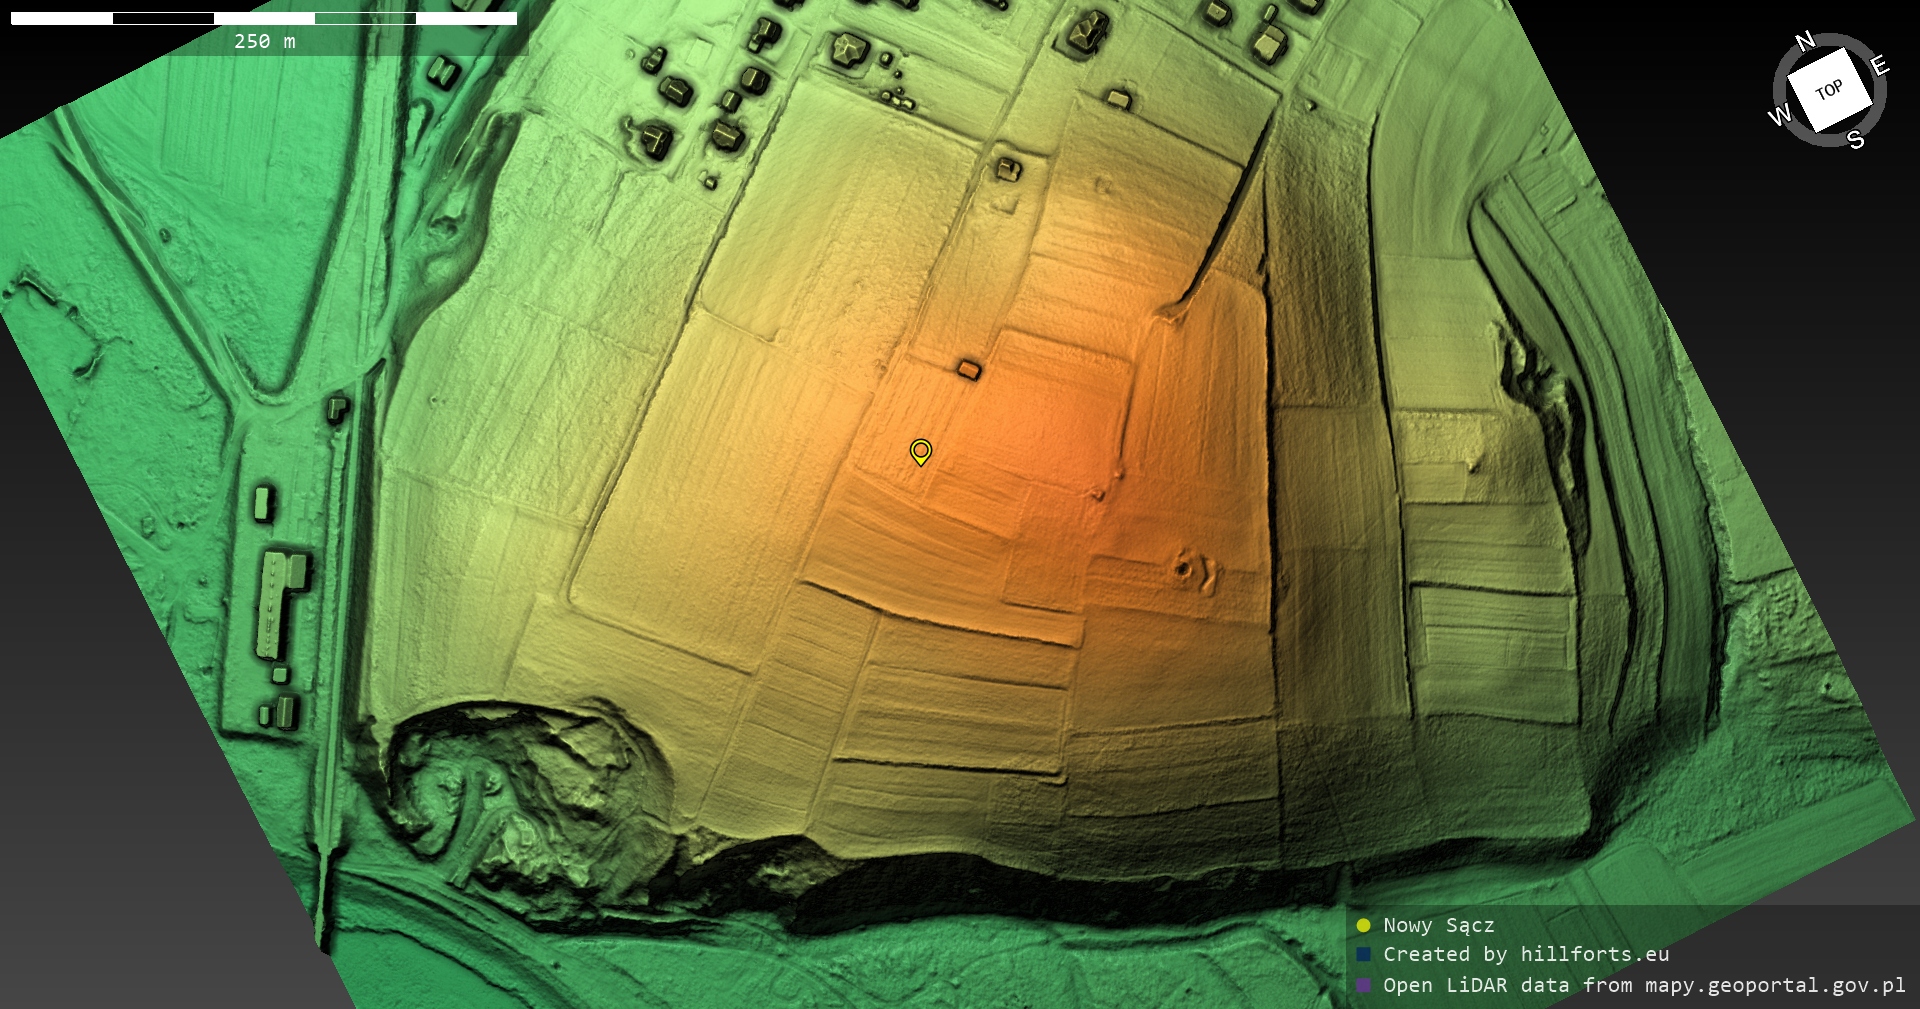Click the small circular earthwork southeast of the pin

1184,569
